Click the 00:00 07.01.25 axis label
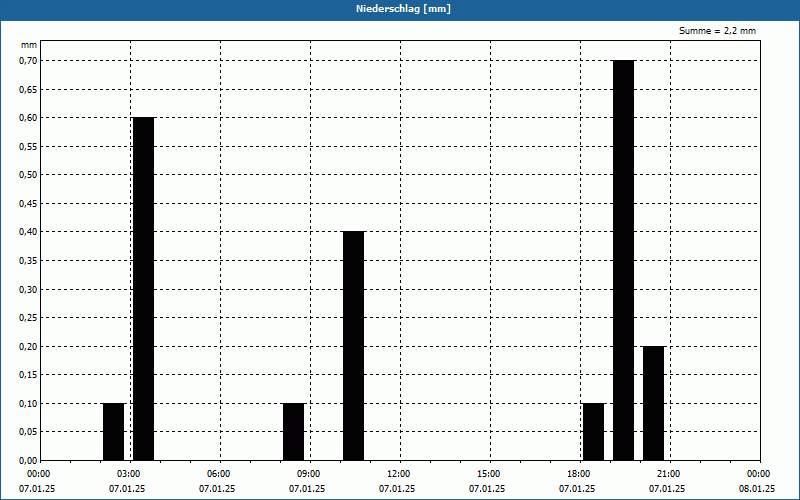Image resolution: width=800 pixels, height=500 pixels. click(38, 481)
